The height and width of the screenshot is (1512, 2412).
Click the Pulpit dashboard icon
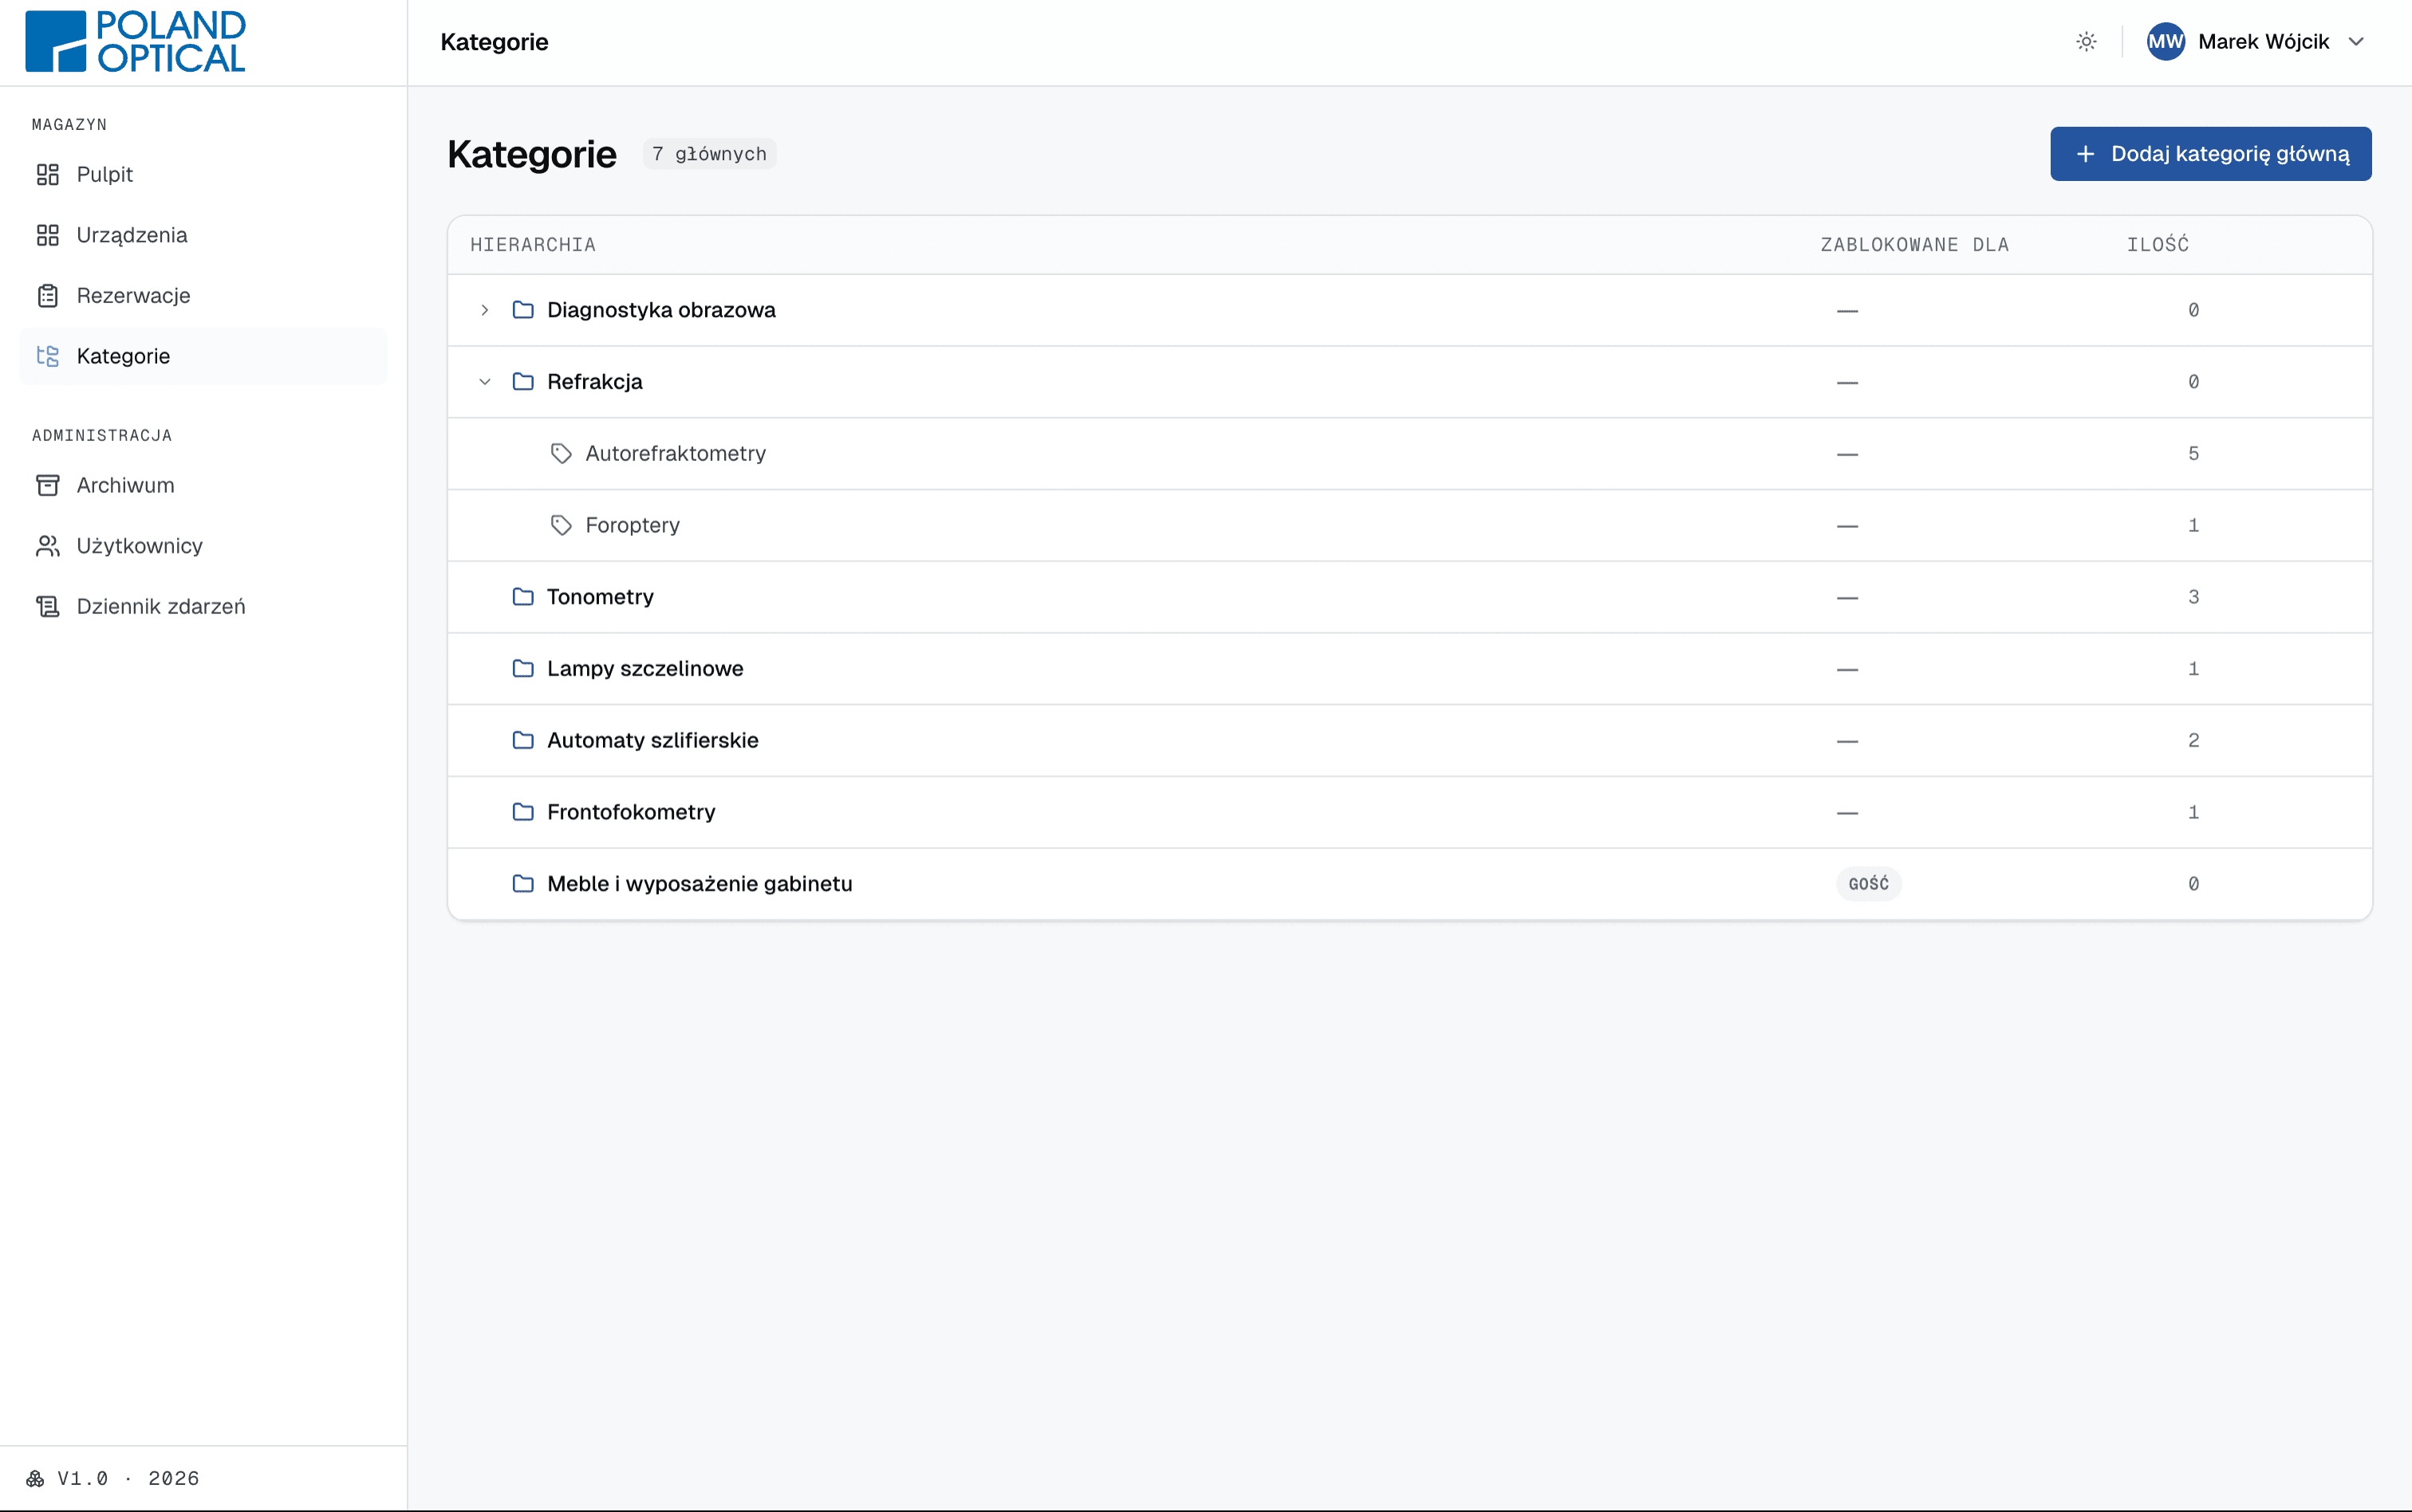click(48, 175)
